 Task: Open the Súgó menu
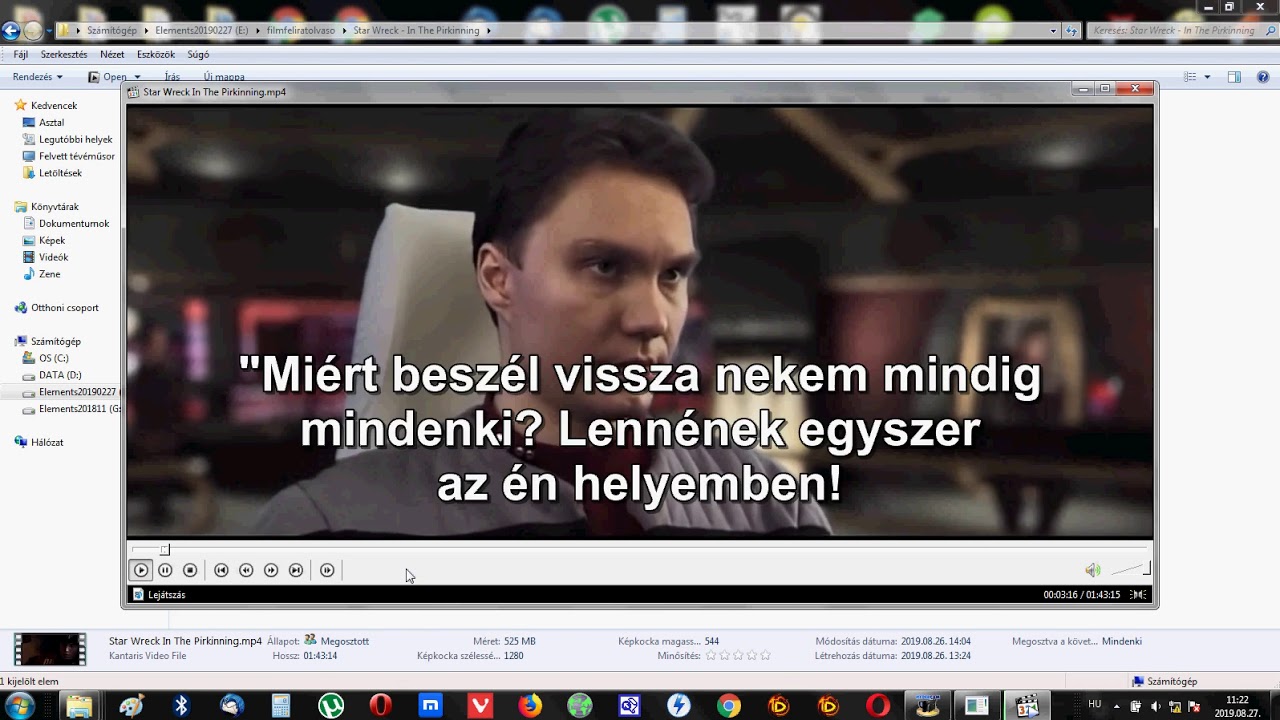coord(198,54)
